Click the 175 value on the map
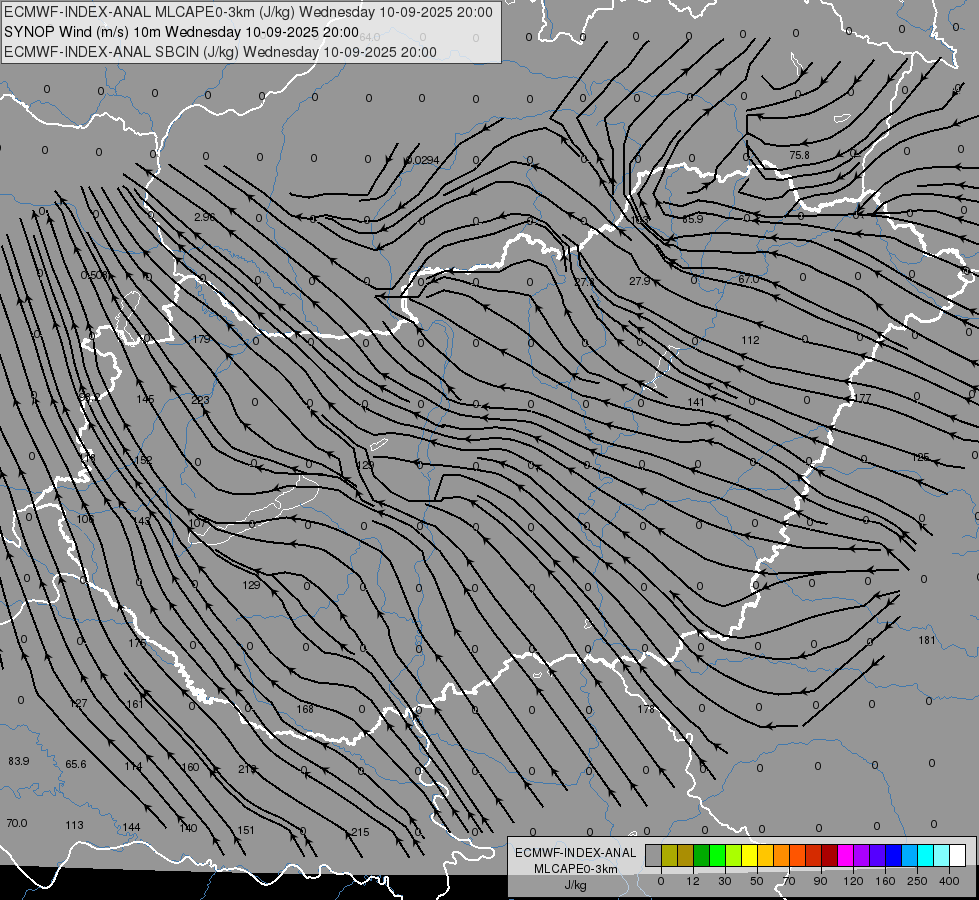 137,643
